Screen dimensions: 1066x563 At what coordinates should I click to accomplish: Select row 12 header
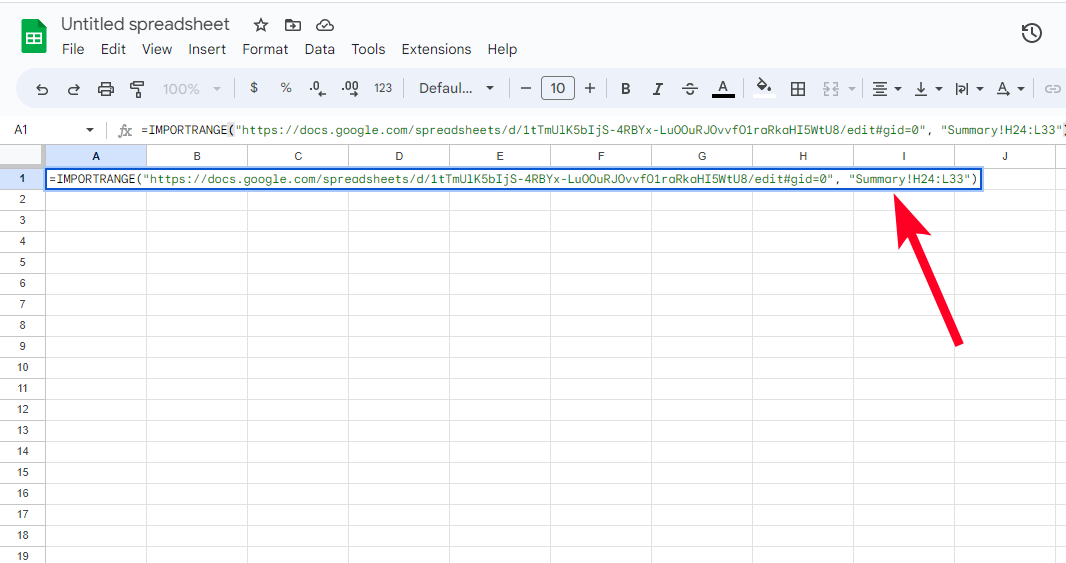point(22,409)
